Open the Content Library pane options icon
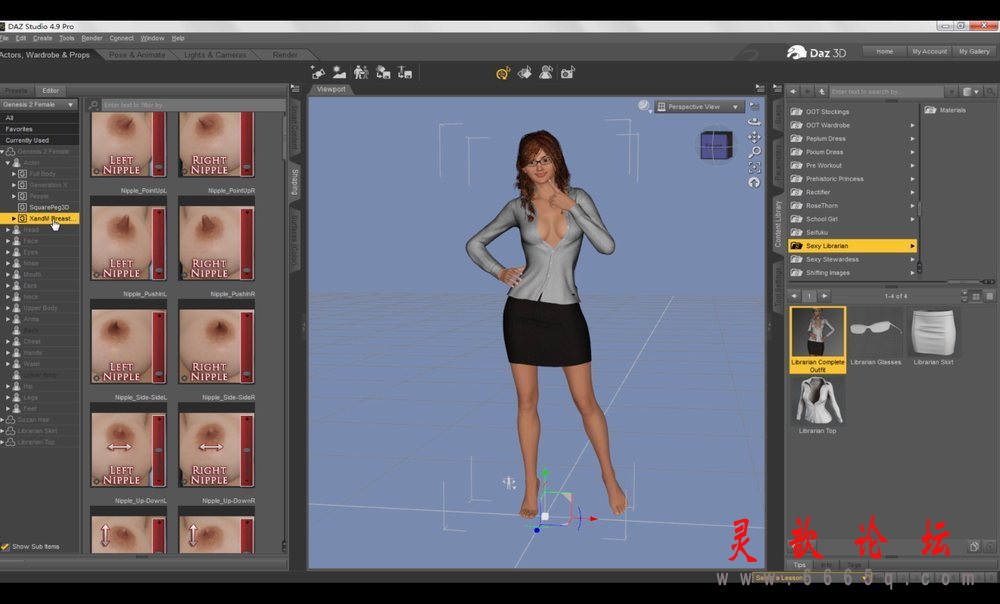Screen dimensions: 1000x604 pyautogui.click(x=777, y=89)
